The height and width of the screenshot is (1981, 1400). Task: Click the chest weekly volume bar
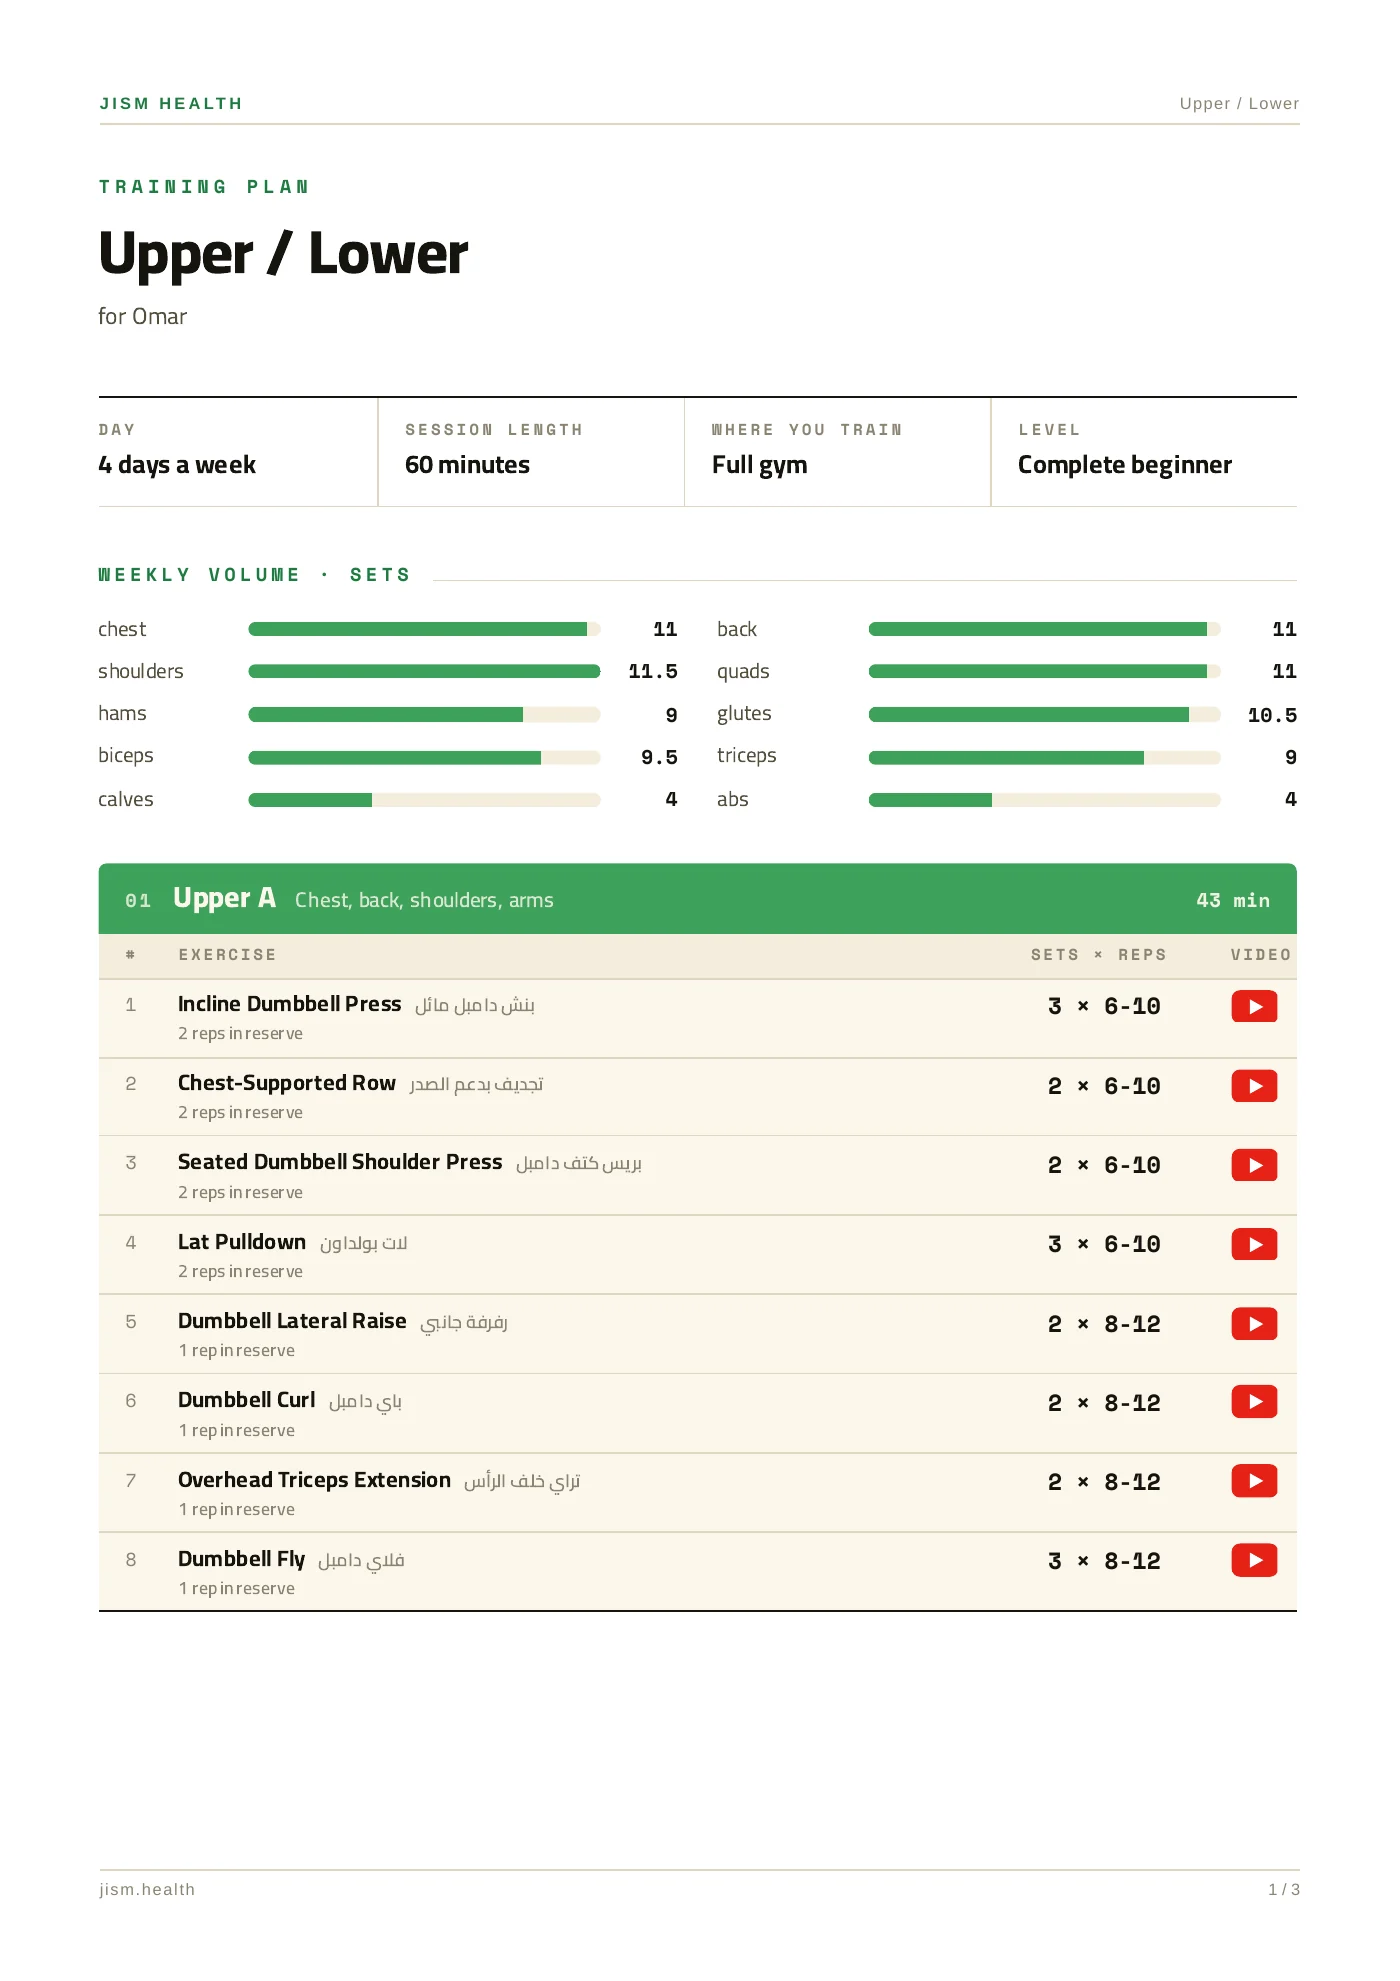coord(424,629)
